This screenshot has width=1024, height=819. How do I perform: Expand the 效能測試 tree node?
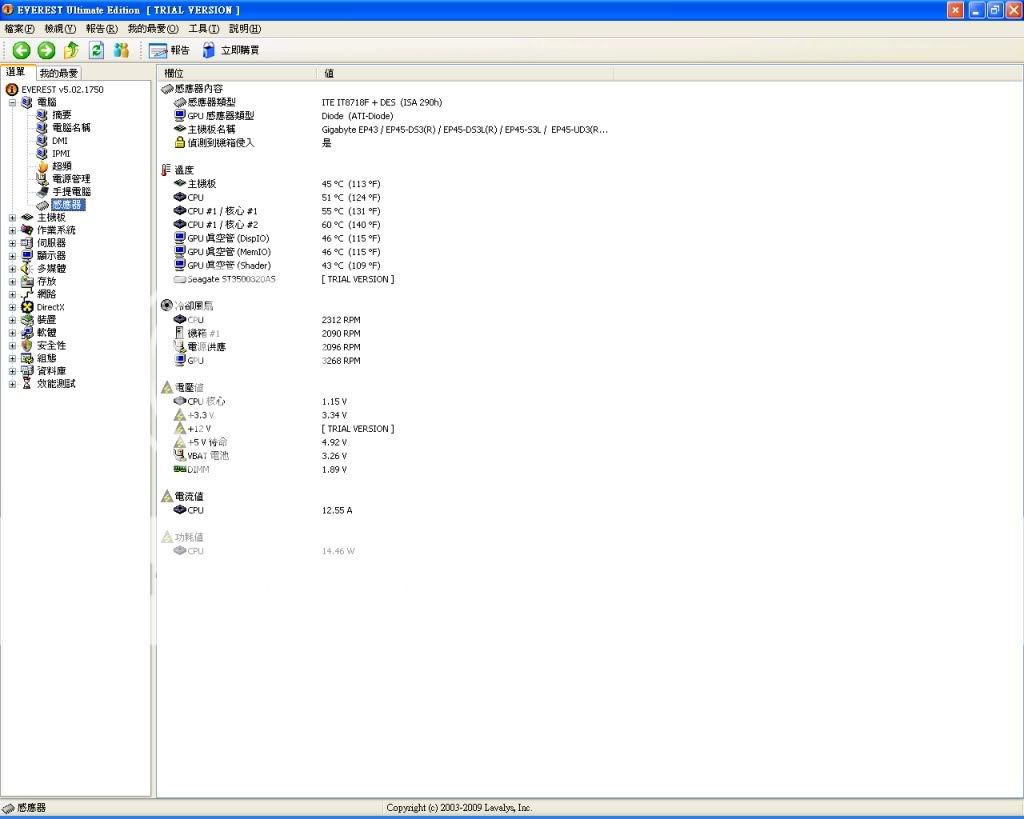point(12,384)
